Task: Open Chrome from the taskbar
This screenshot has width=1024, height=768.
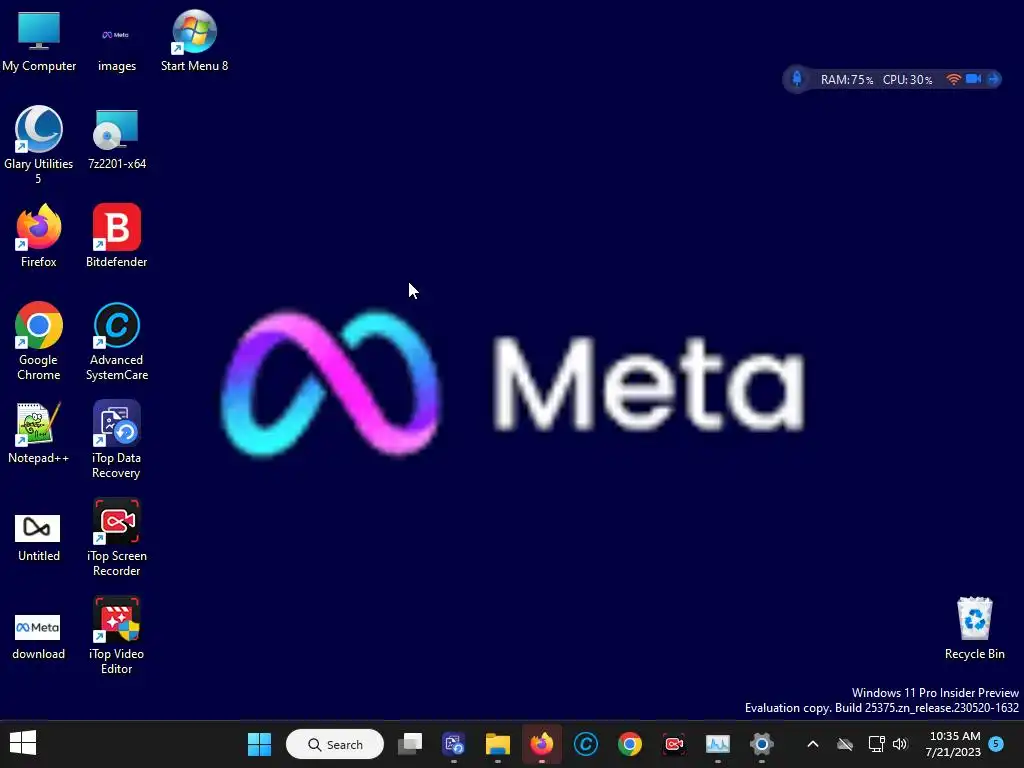Action: point(630,744)
